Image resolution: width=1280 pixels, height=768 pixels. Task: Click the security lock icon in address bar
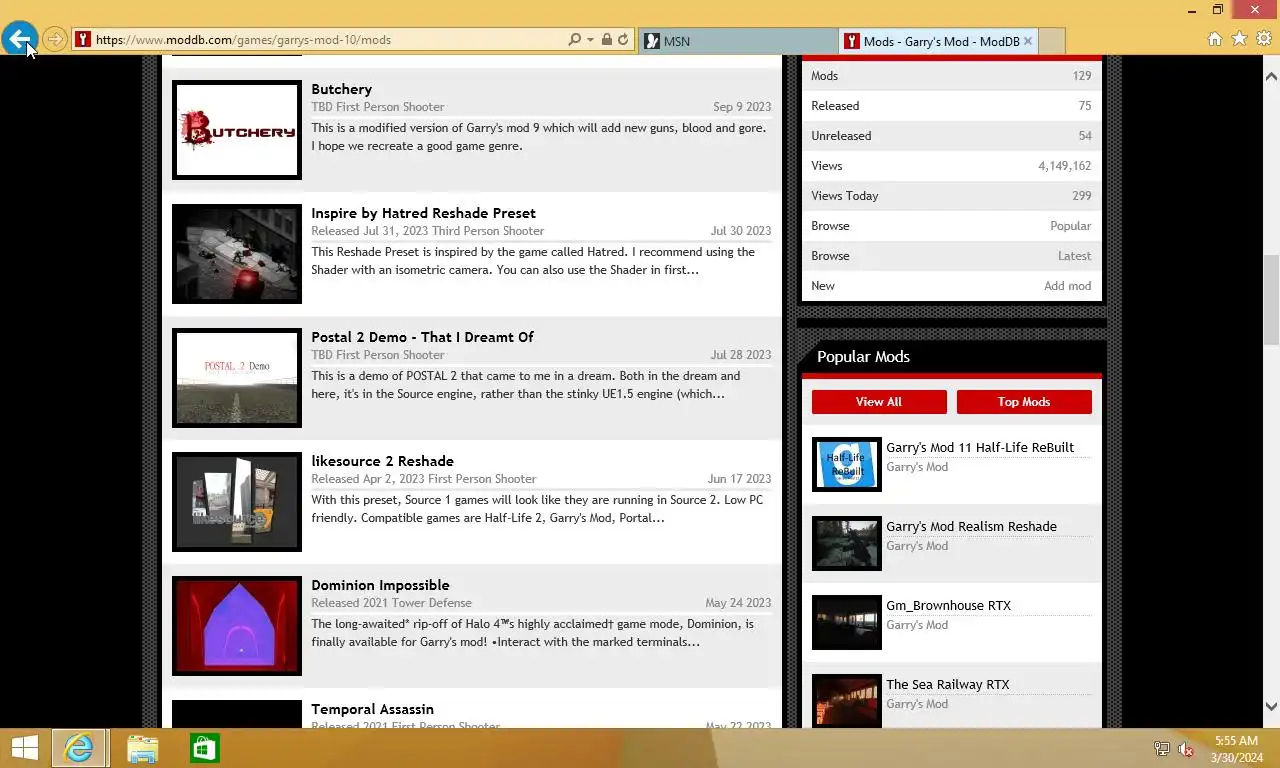coord(606,40)
